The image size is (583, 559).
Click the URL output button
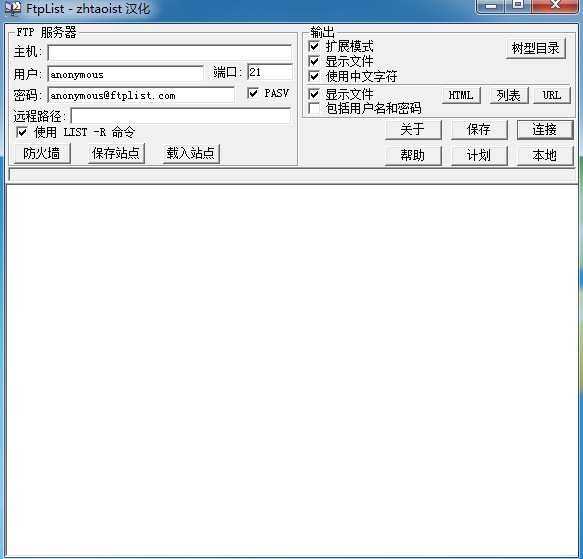point(552,96)
